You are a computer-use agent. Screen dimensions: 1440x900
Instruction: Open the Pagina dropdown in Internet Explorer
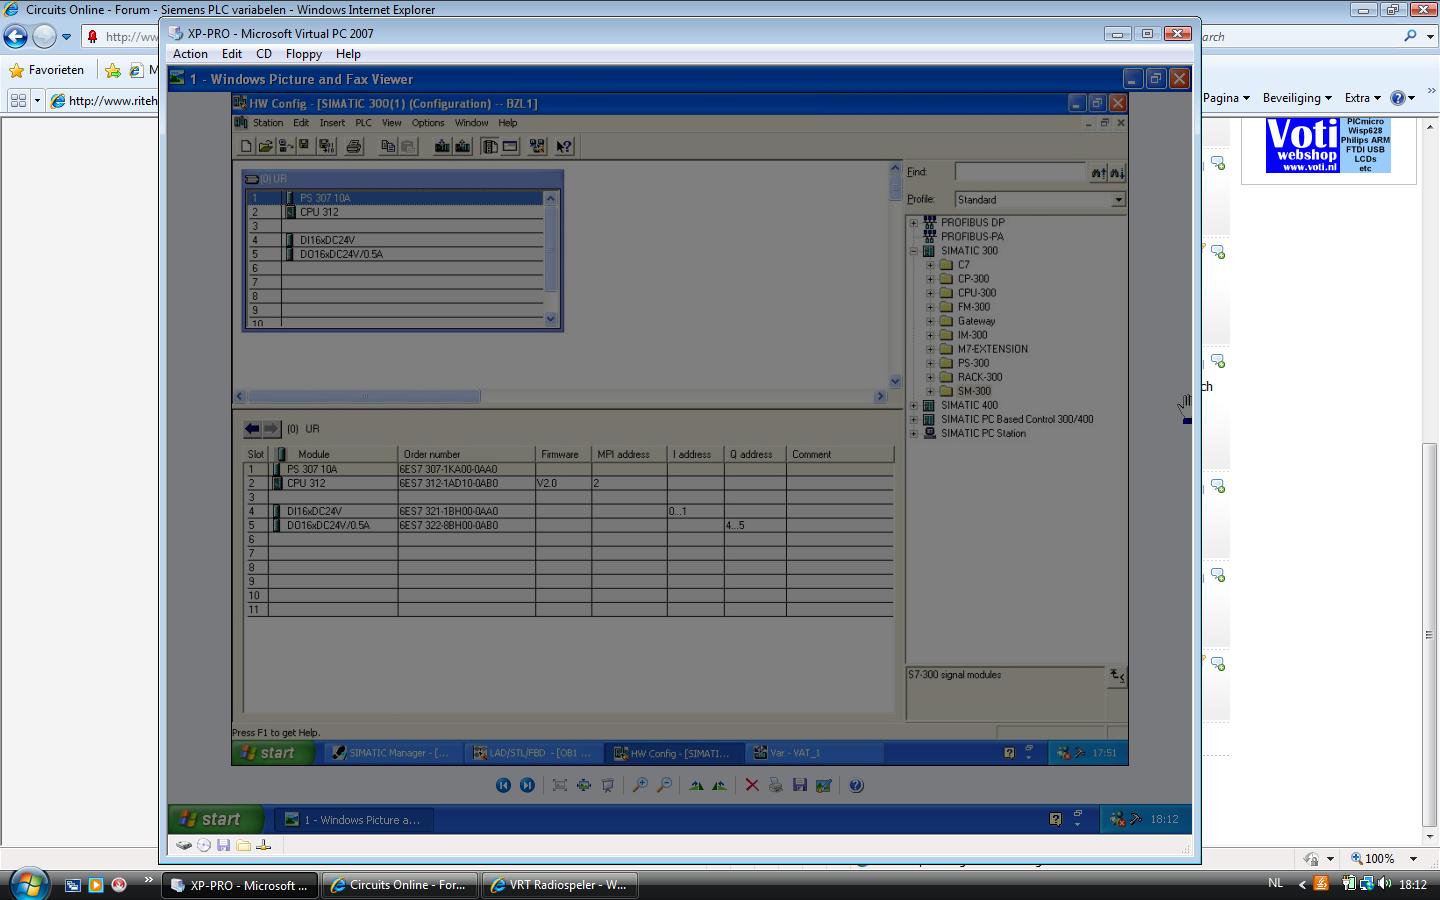(1226, 98)
